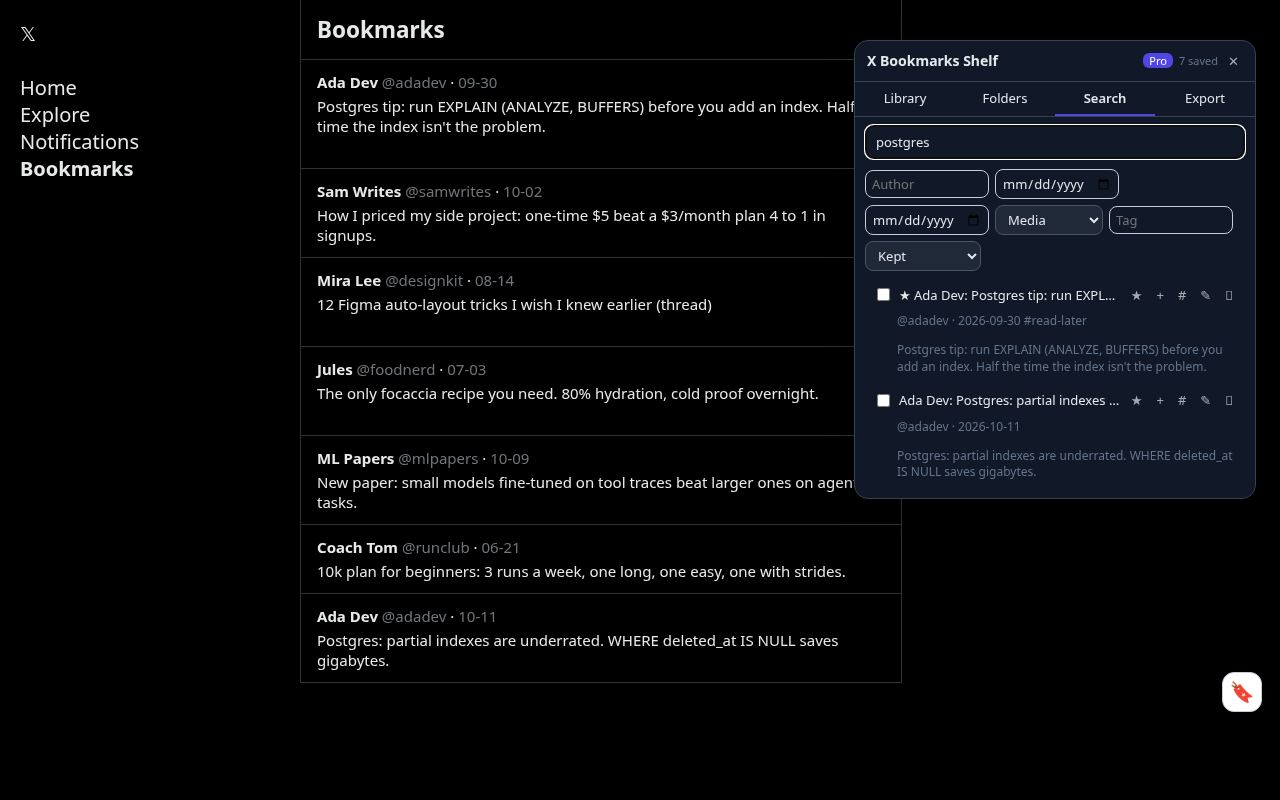Click Bookmarks in the sidebar navigation
This screenshot has width=1280, height=800.
tap(76, 169)
